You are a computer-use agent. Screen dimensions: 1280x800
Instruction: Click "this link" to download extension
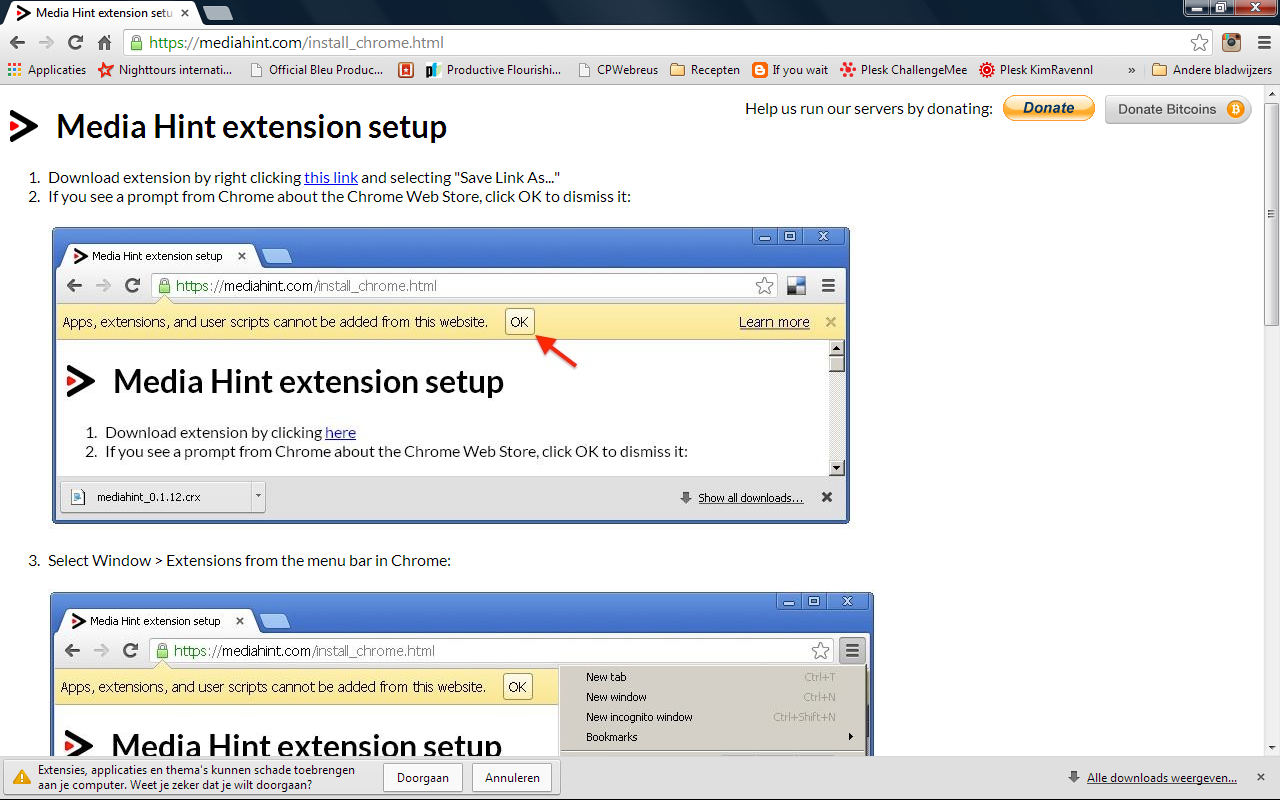click(331, 177)
